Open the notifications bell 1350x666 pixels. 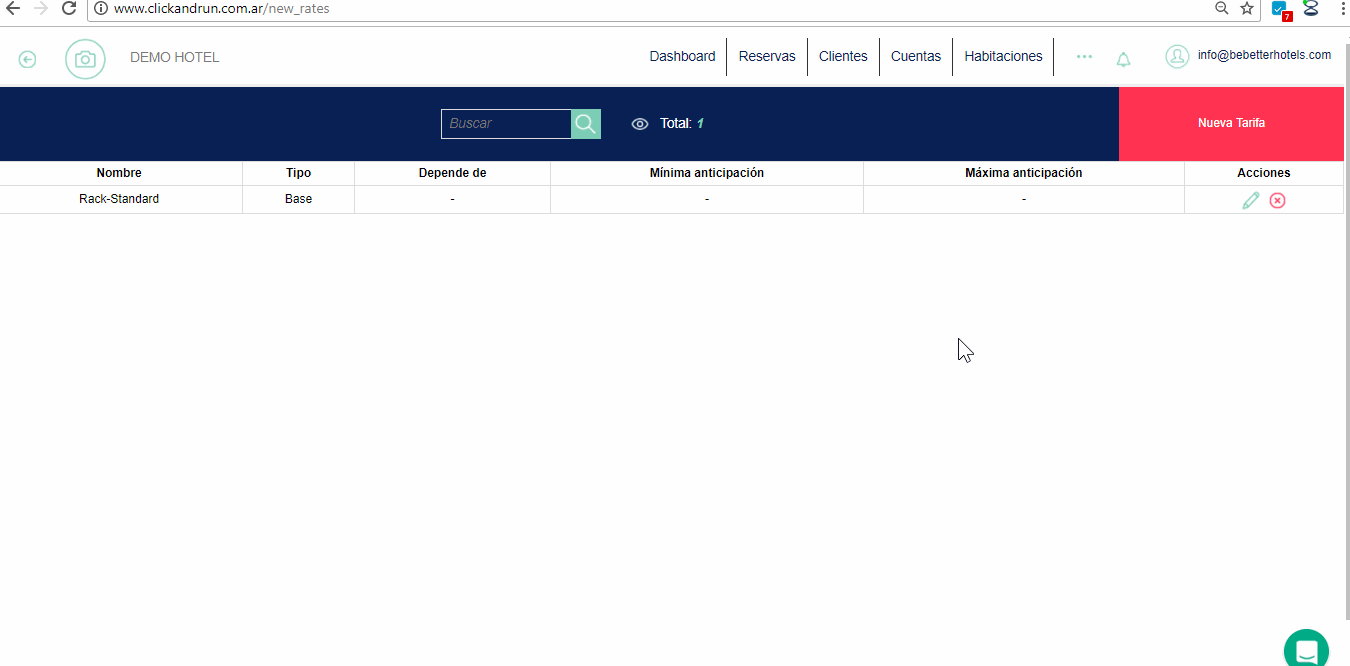coord(1123,59)
